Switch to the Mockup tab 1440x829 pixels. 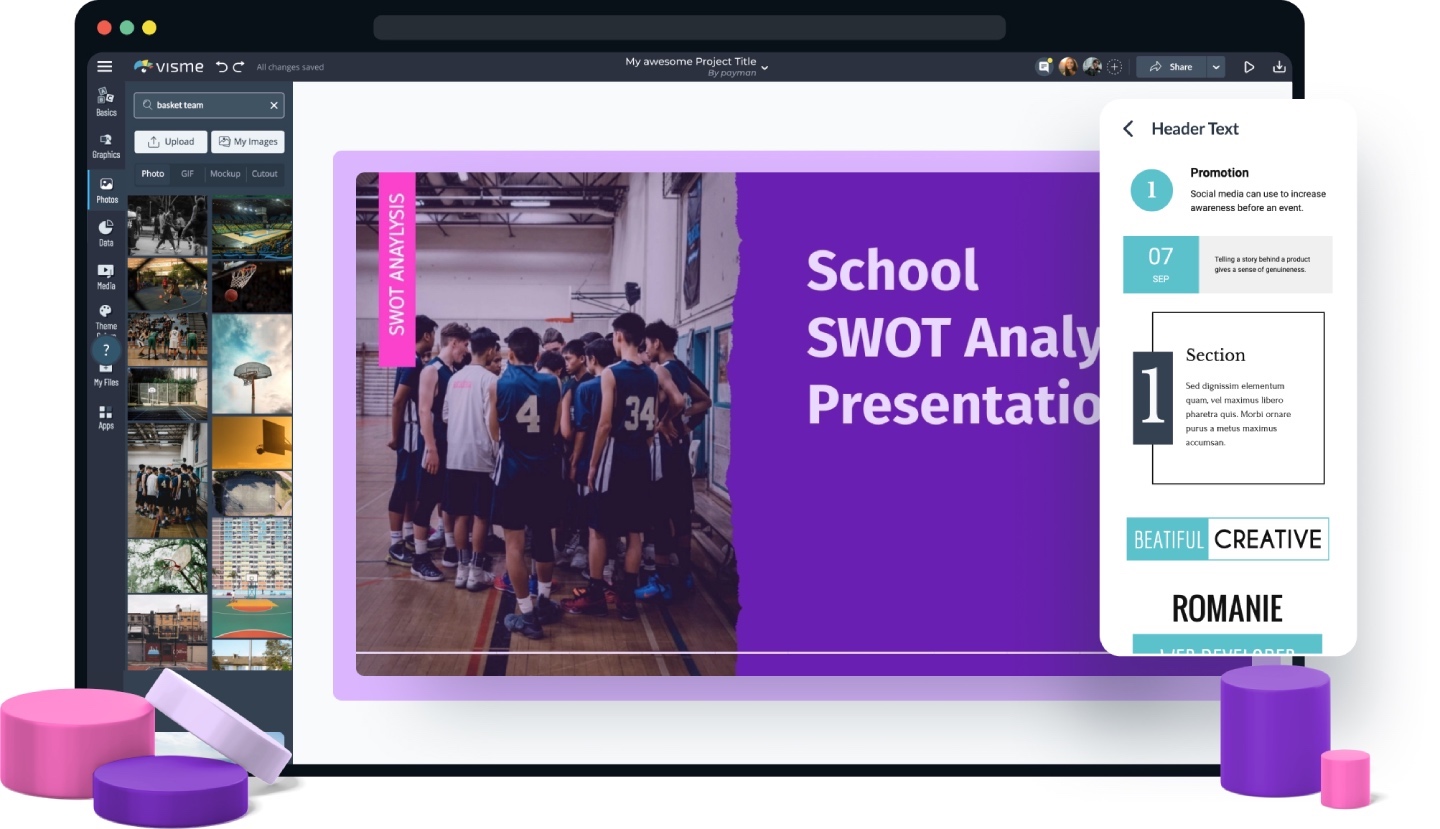click(225, 174)
